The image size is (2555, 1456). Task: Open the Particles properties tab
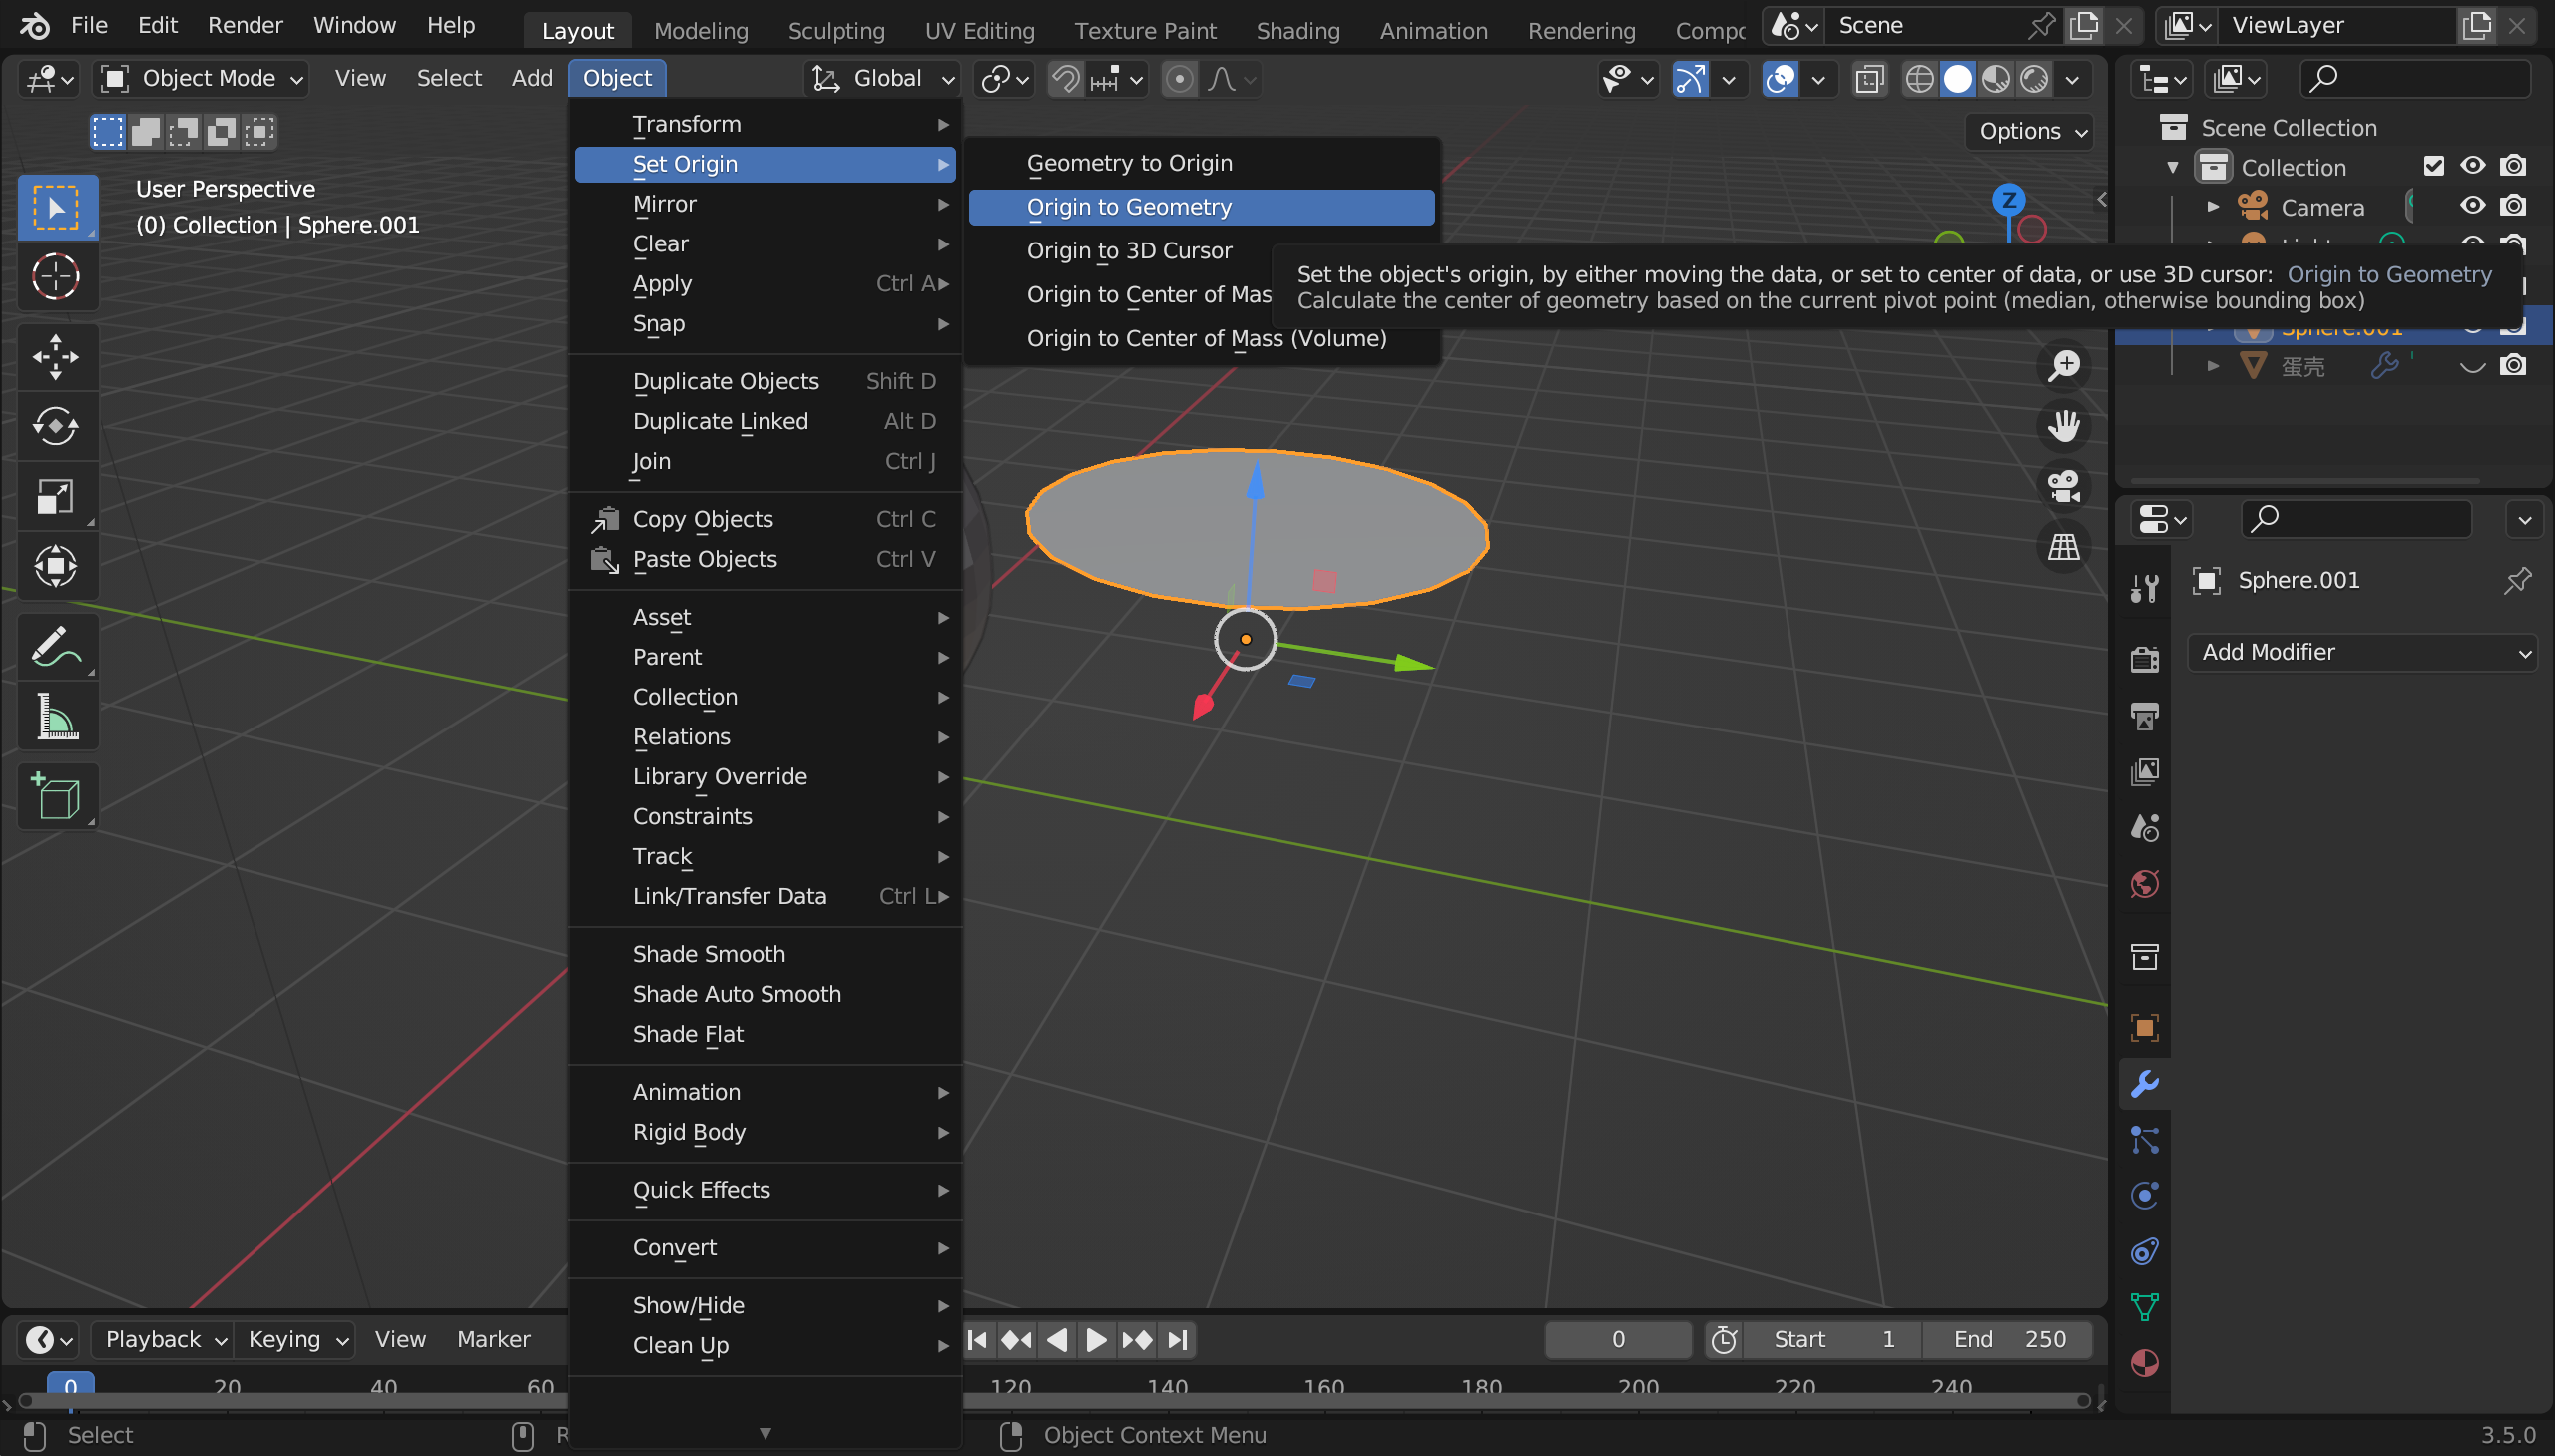[x=2144, y=1140]
